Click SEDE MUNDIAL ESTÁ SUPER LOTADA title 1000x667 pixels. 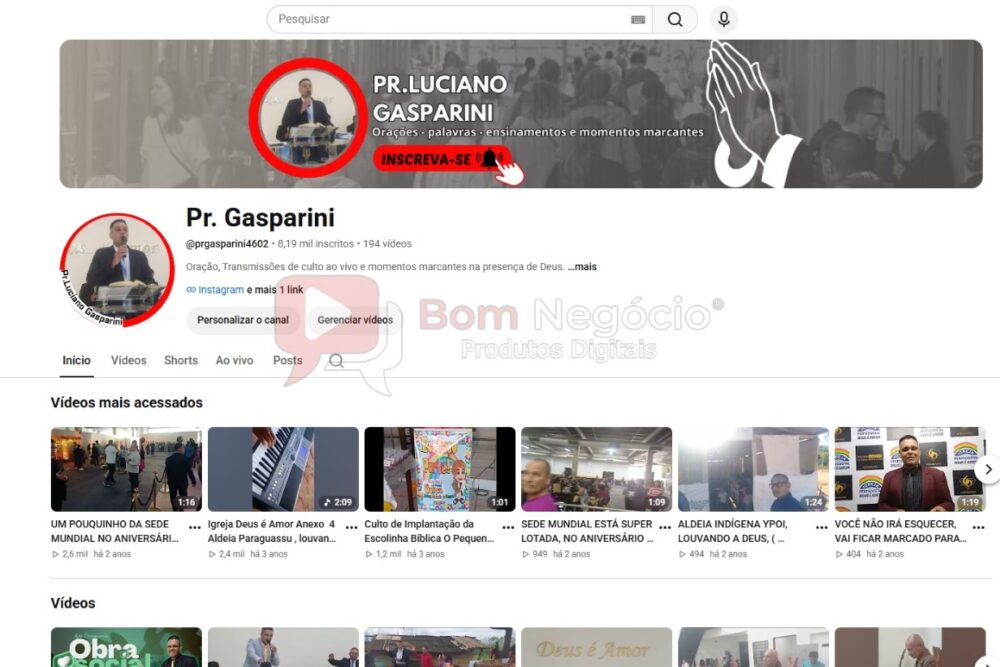587,531
